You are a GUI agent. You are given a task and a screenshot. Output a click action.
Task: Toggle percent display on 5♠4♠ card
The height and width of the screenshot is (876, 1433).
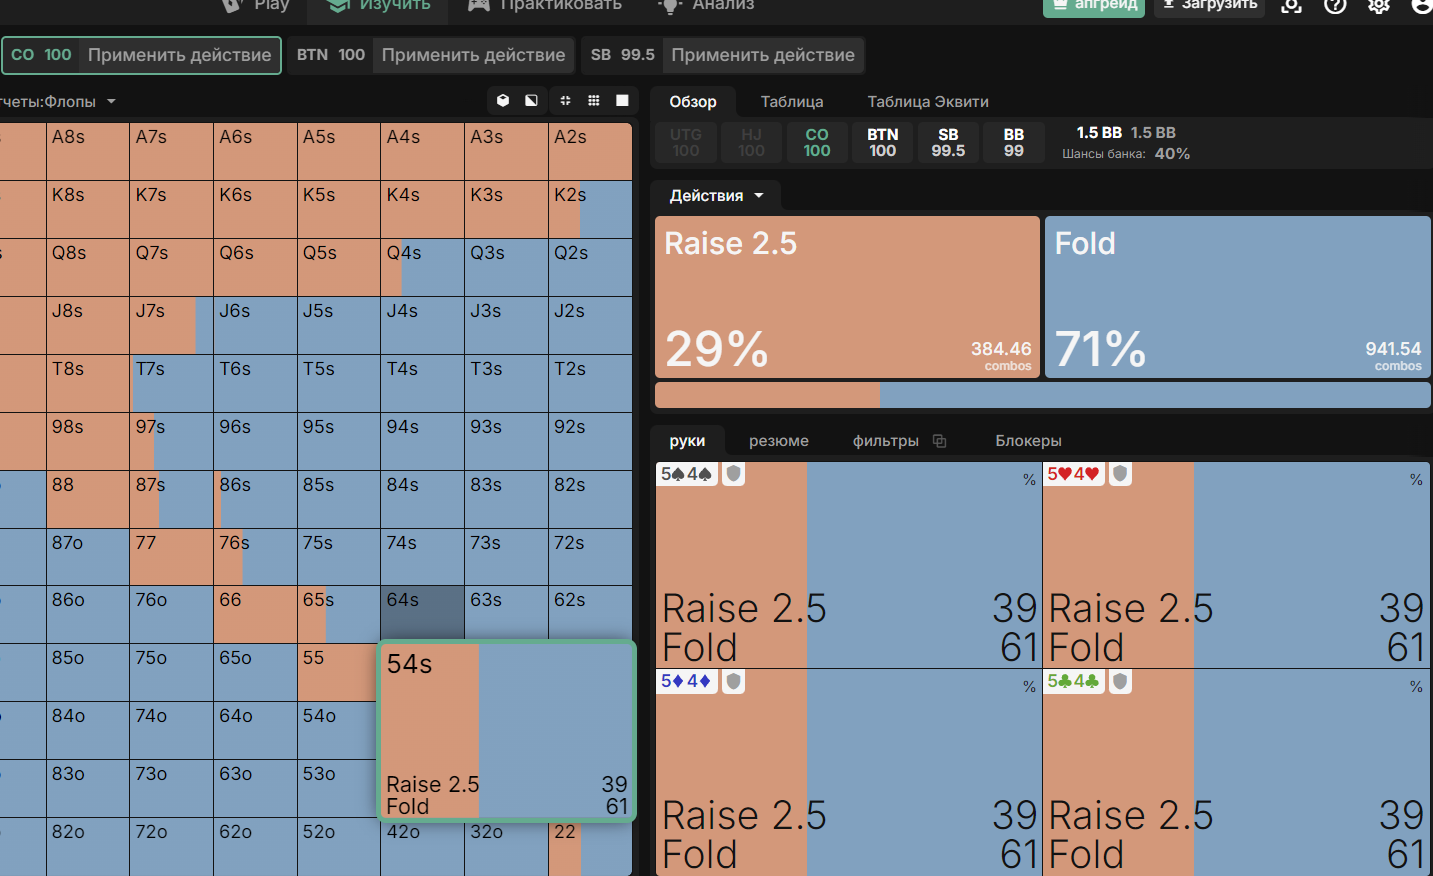[1029, 480]
